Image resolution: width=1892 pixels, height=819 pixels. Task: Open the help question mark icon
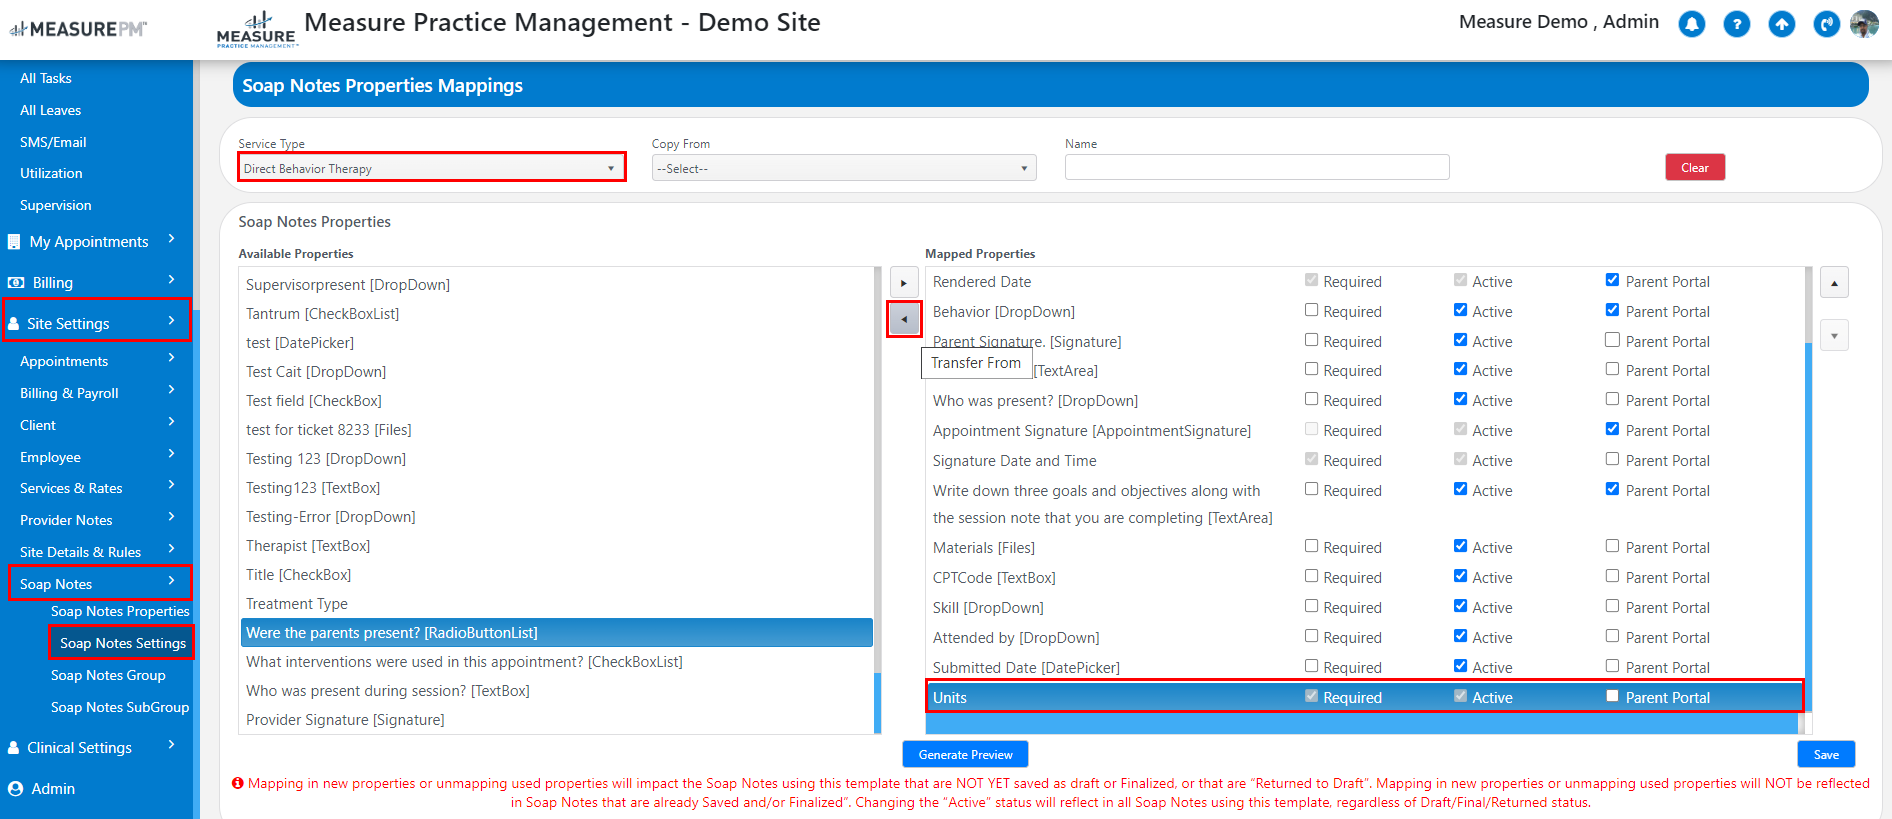(x=1737, y=24)
